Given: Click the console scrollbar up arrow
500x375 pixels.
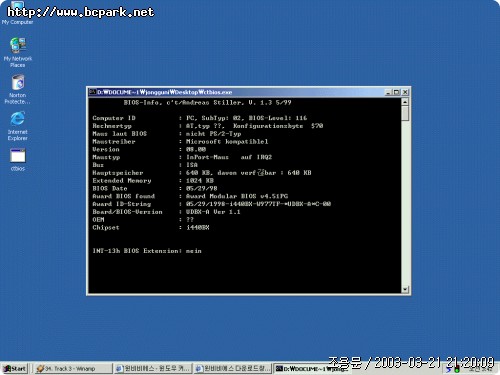Looking at the screenshot, I should click(x=405, y=102).
